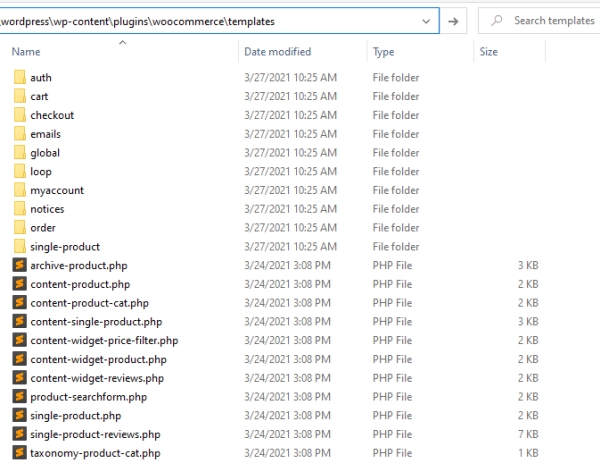
Task: Select the file single-product-reviews.php
Action: pyautogui.click(x=95, y=435)
